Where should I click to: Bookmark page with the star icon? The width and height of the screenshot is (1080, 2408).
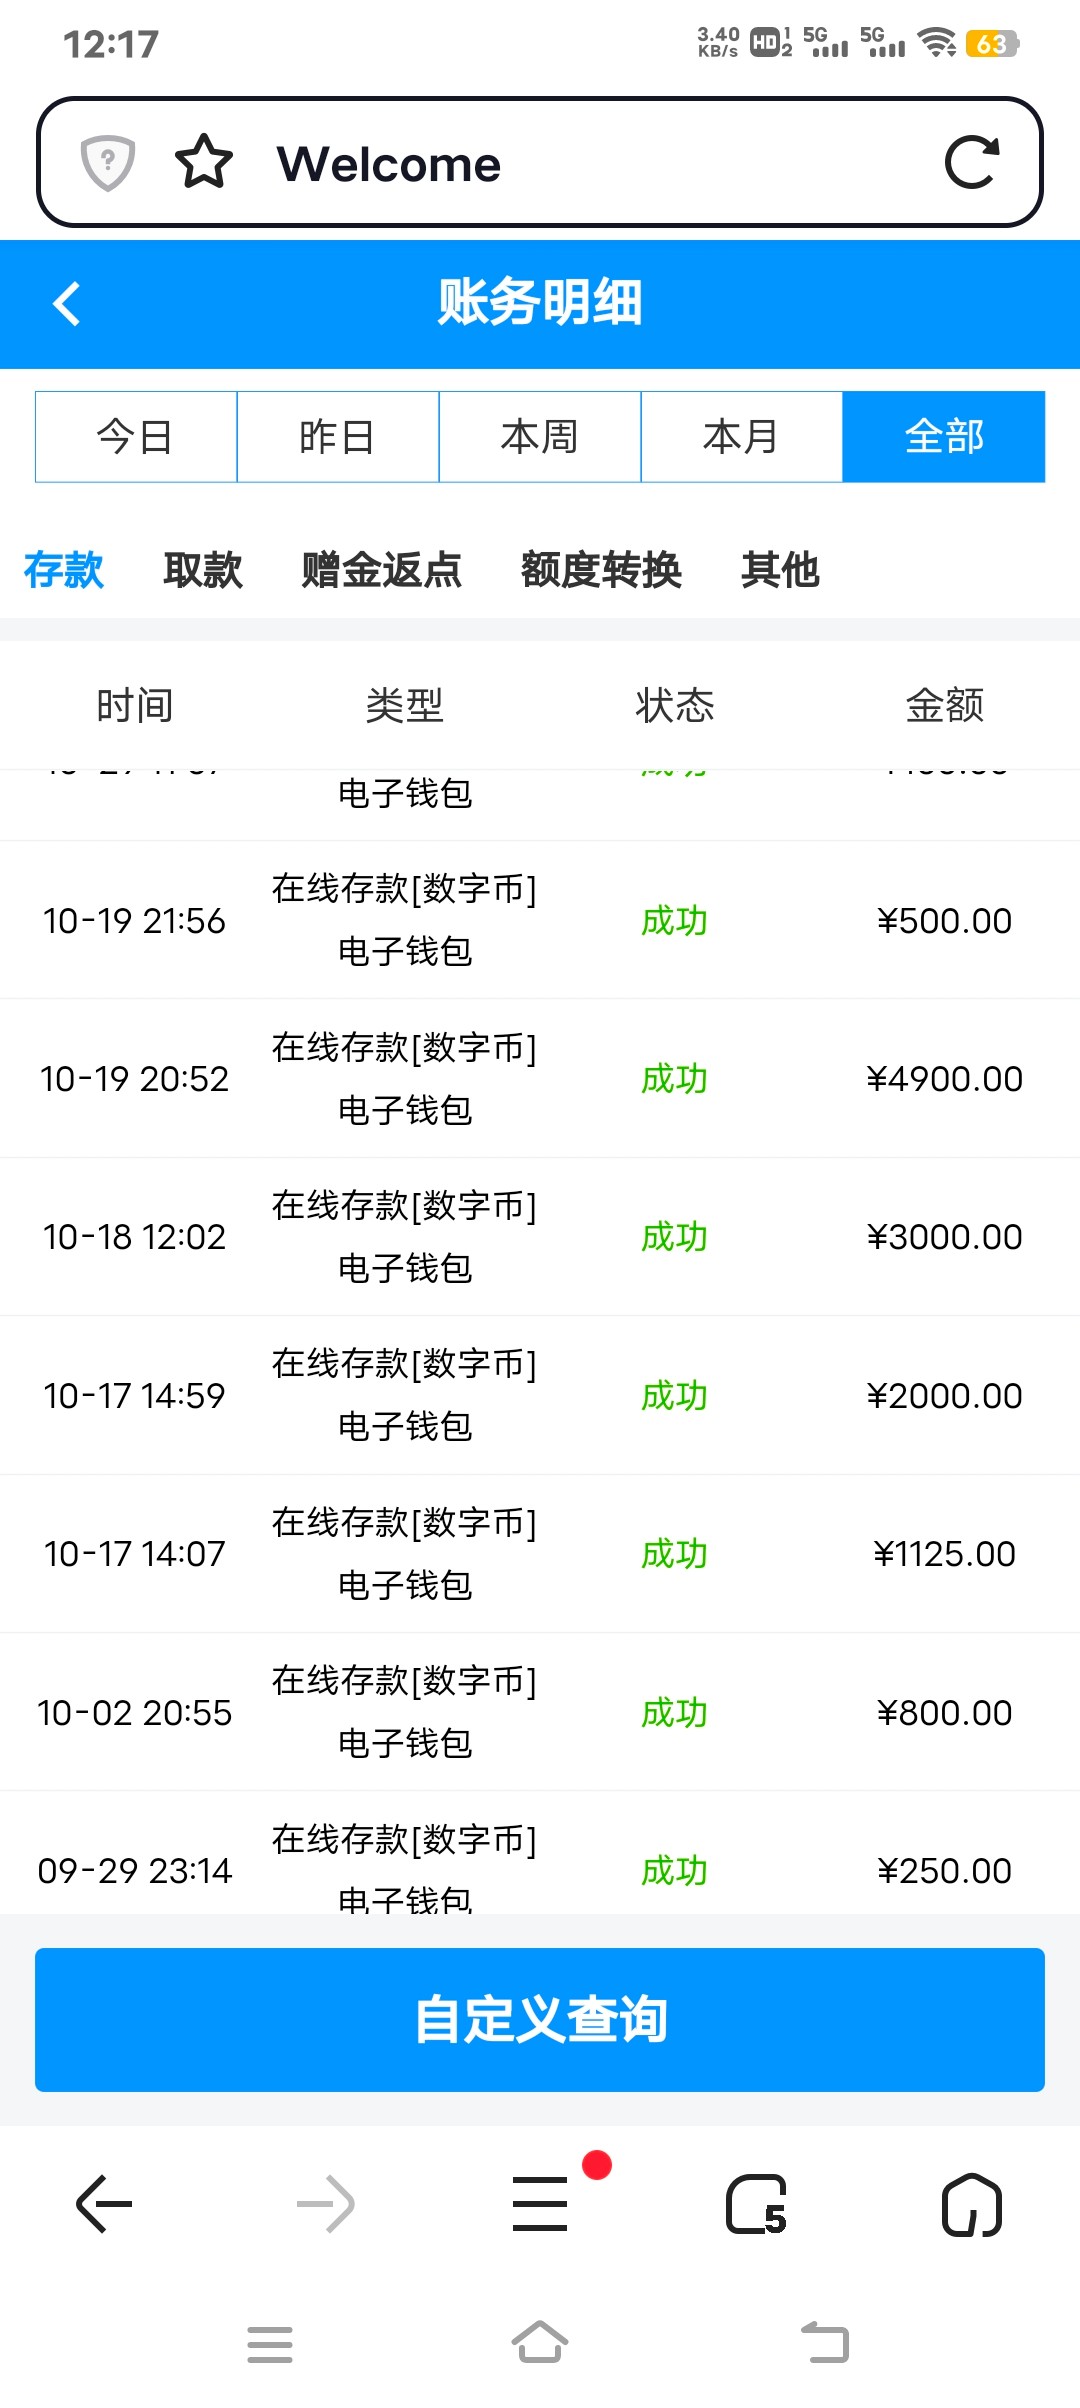[x=204, y=162]
